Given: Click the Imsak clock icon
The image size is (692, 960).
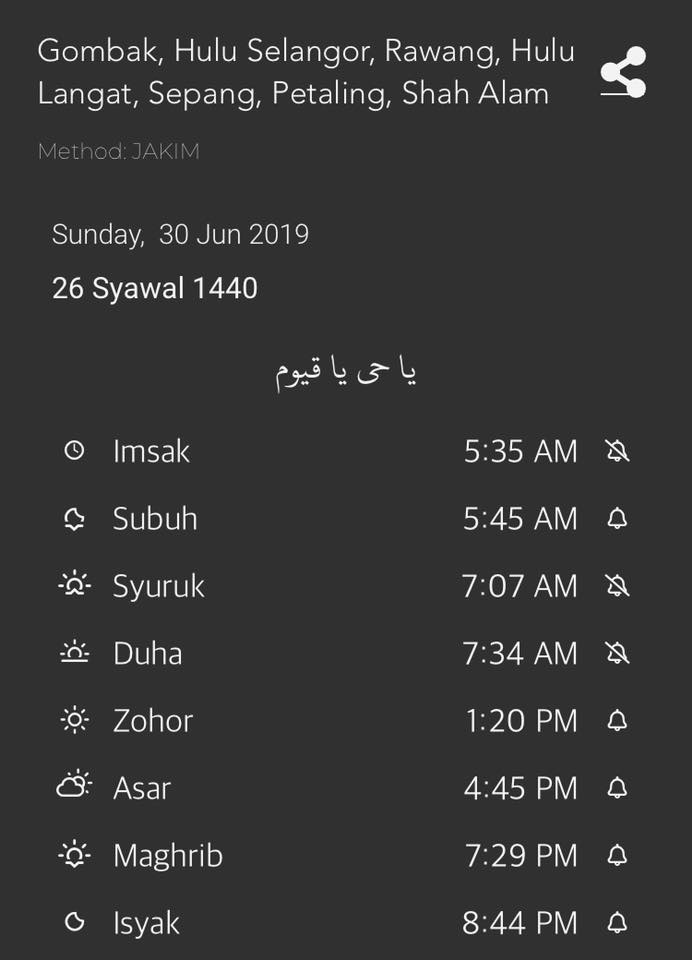Looking at the screenshot, I should point(74,451).
